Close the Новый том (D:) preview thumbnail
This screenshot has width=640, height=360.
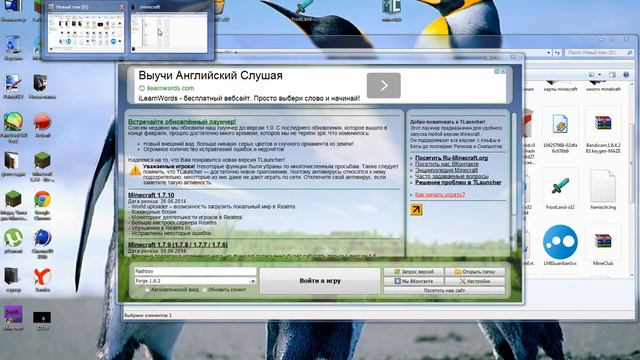point(121,7)
